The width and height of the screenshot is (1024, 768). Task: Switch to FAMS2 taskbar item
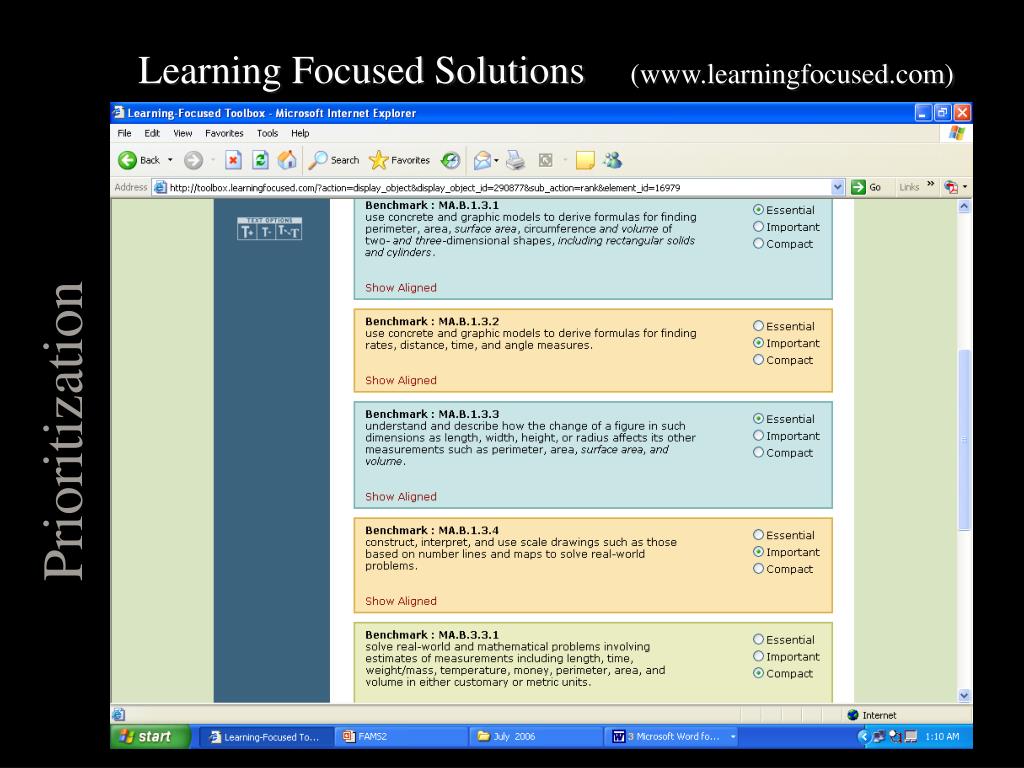click(x=401, y=737)
